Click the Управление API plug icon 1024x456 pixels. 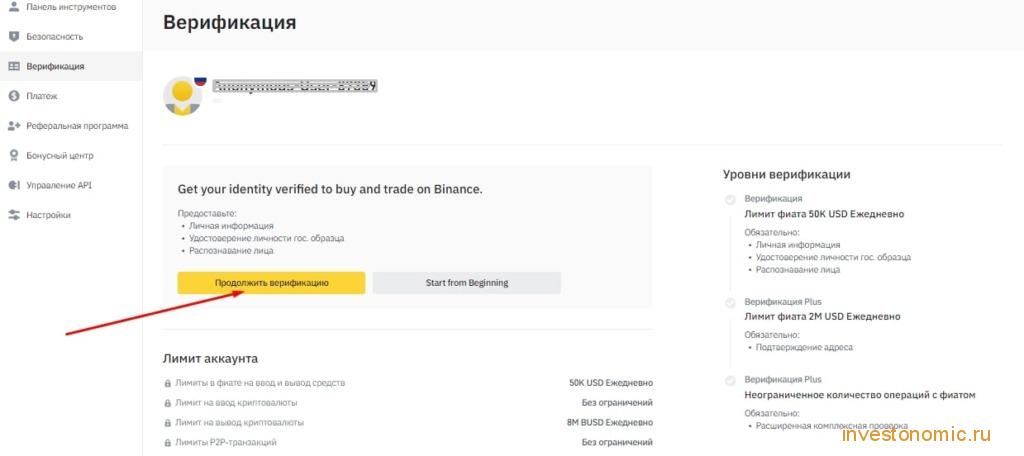click(13, 186)
